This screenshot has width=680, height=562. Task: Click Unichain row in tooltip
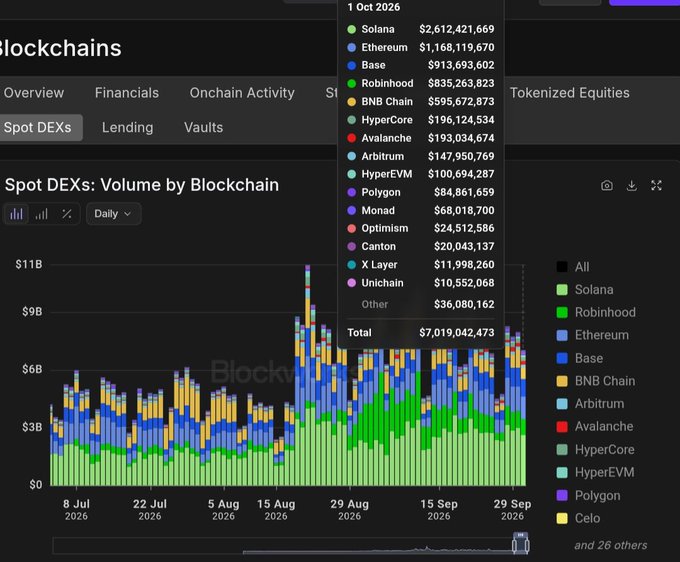(x=421, y=283)
